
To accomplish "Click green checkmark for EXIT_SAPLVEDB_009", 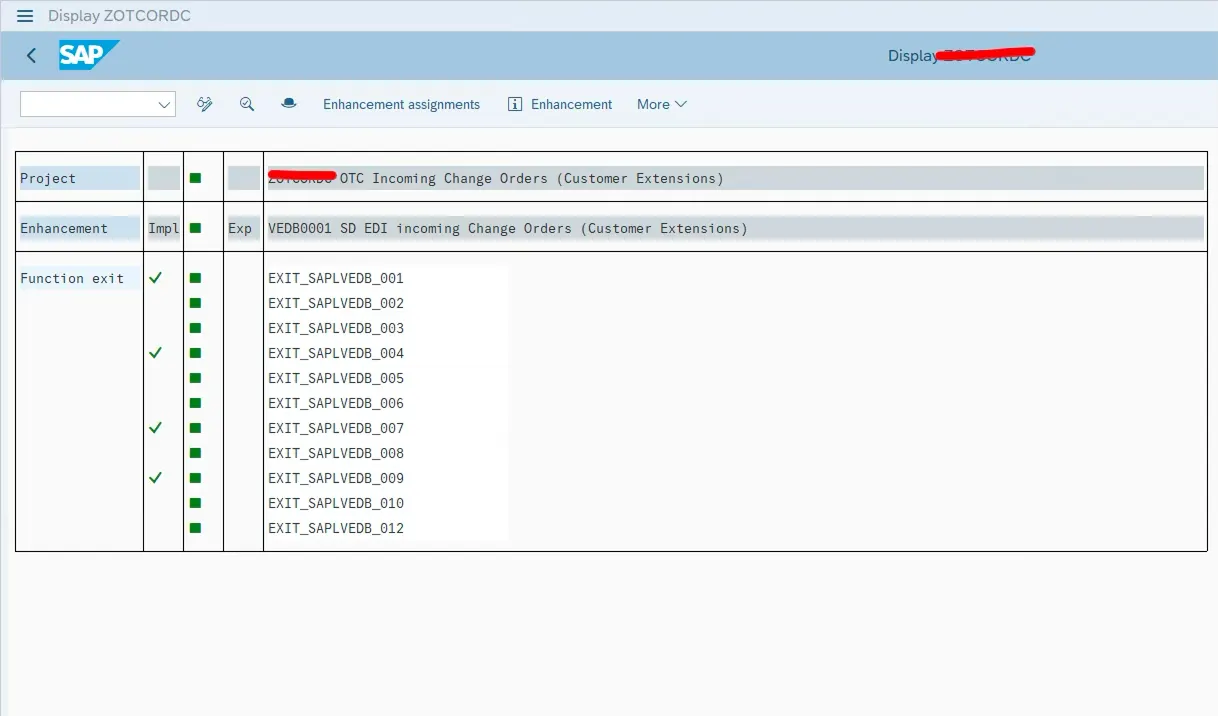I will click(x=155, y=478).
